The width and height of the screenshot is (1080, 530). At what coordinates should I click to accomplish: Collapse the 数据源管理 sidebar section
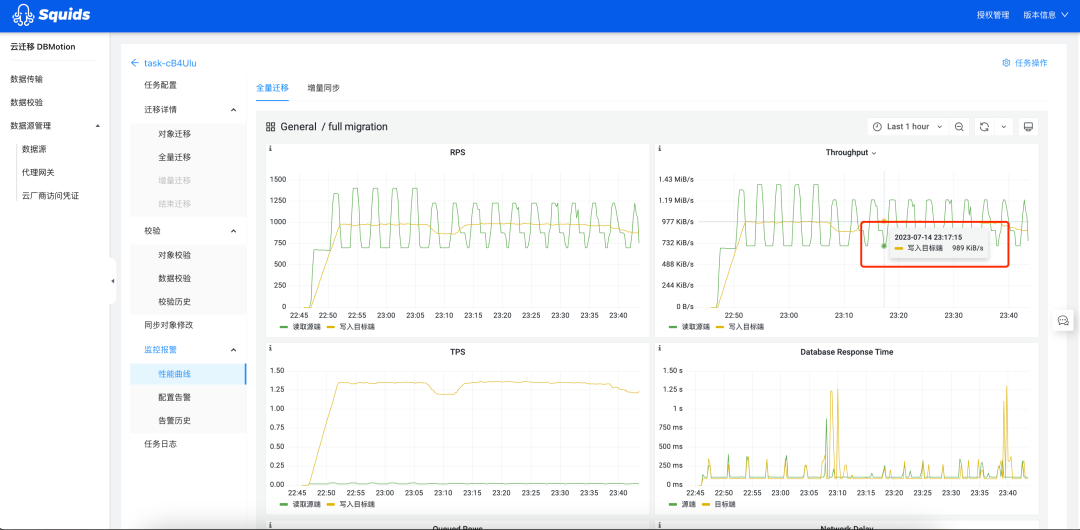click(x=97, y=126)
